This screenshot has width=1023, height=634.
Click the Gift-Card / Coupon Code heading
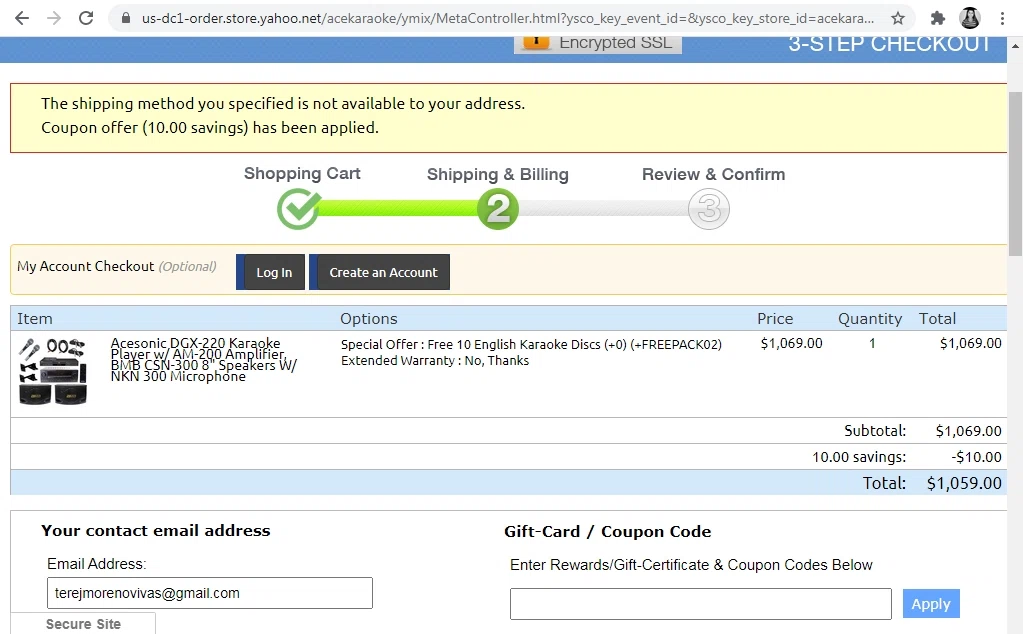tap(607, 532)
